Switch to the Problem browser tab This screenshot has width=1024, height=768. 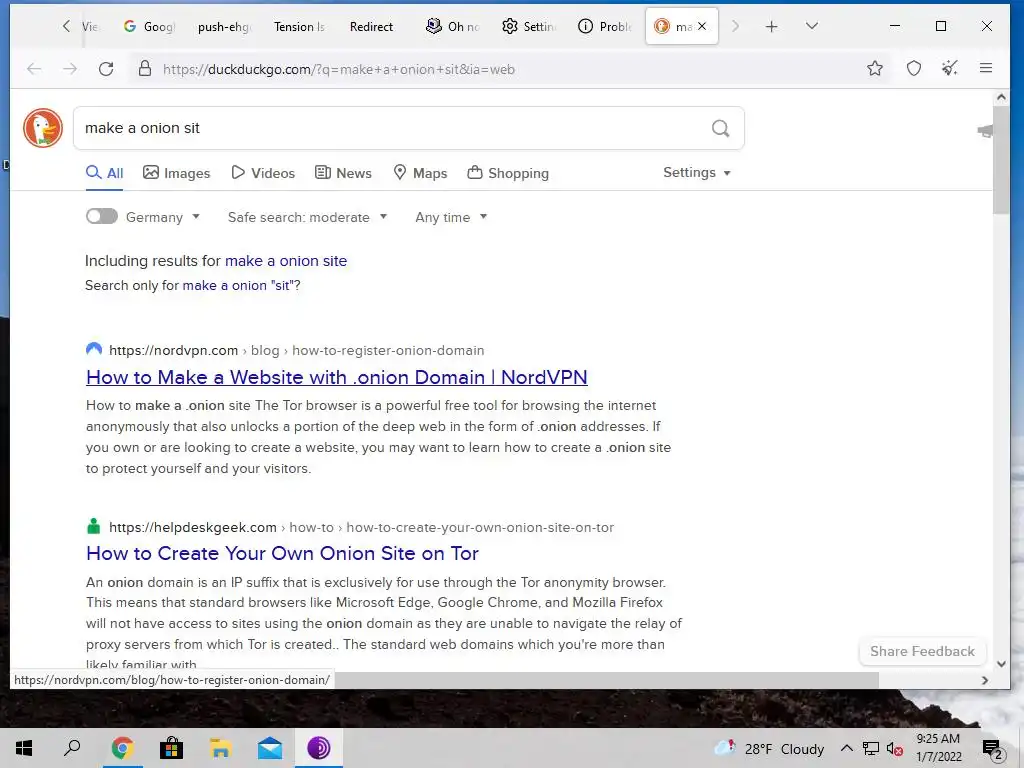[x=605, y=26]
